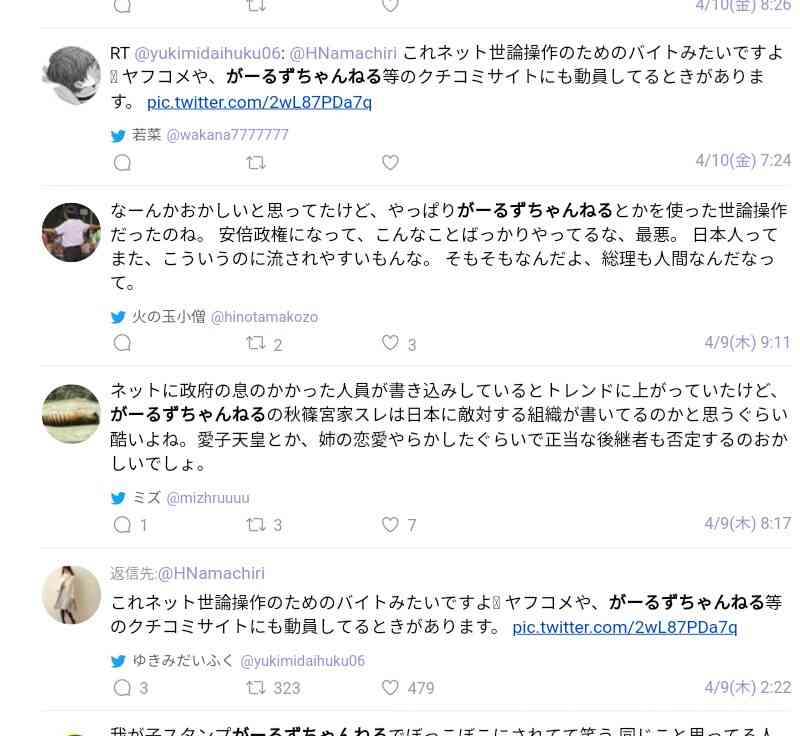Open @hinotamakozo profile handle

(x=264, y=317)
